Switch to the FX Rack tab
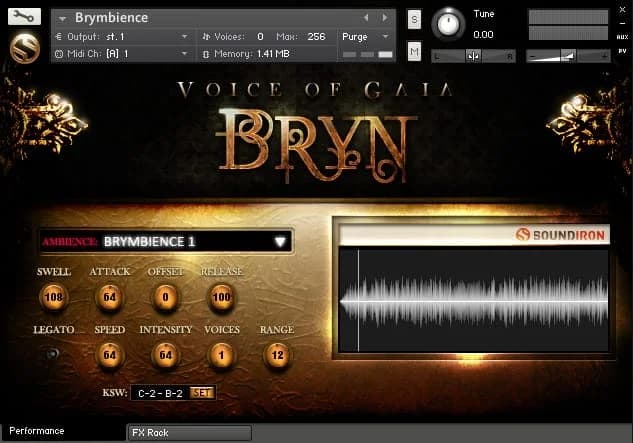Screen dimensions: 633x443 [x=189, y=433]
